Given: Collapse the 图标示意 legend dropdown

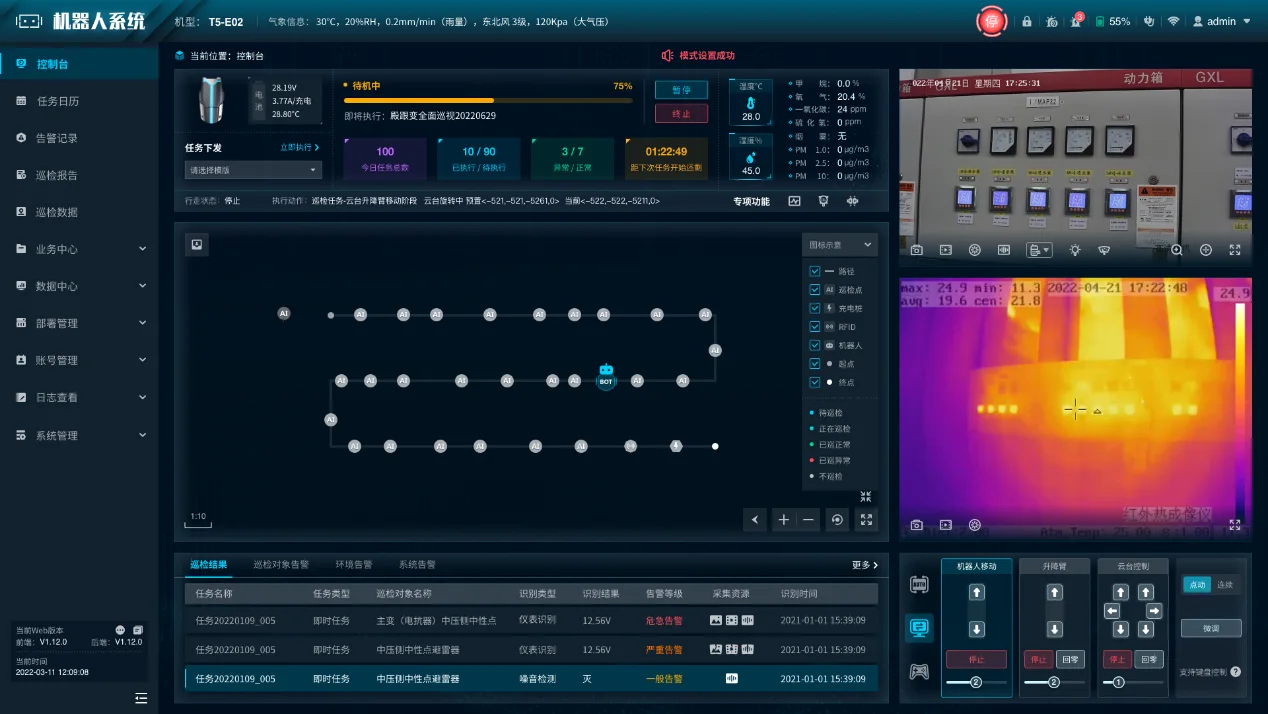Looking at the screenshot, I should coord(839,245).
